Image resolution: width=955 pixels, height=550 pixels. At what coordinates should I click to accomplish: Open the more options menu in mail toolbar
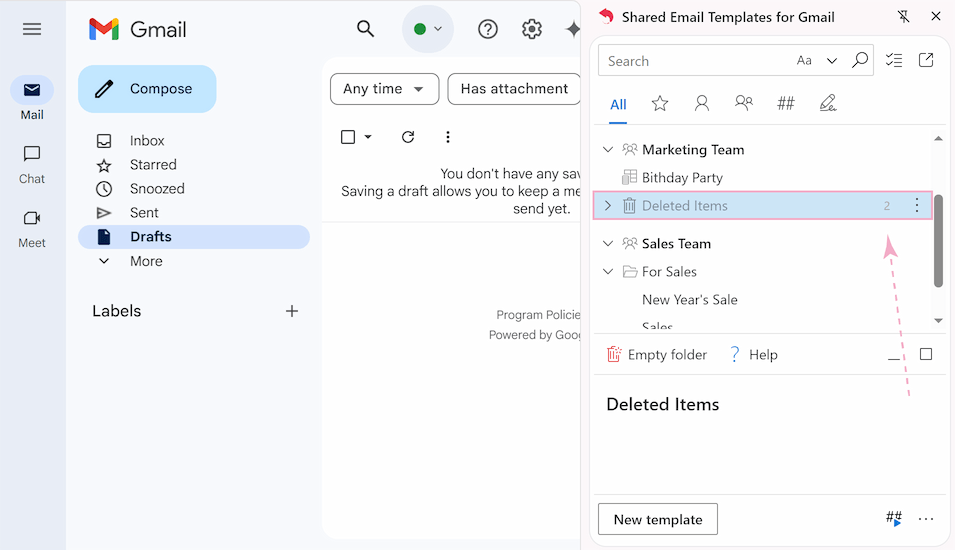(448, 137)
